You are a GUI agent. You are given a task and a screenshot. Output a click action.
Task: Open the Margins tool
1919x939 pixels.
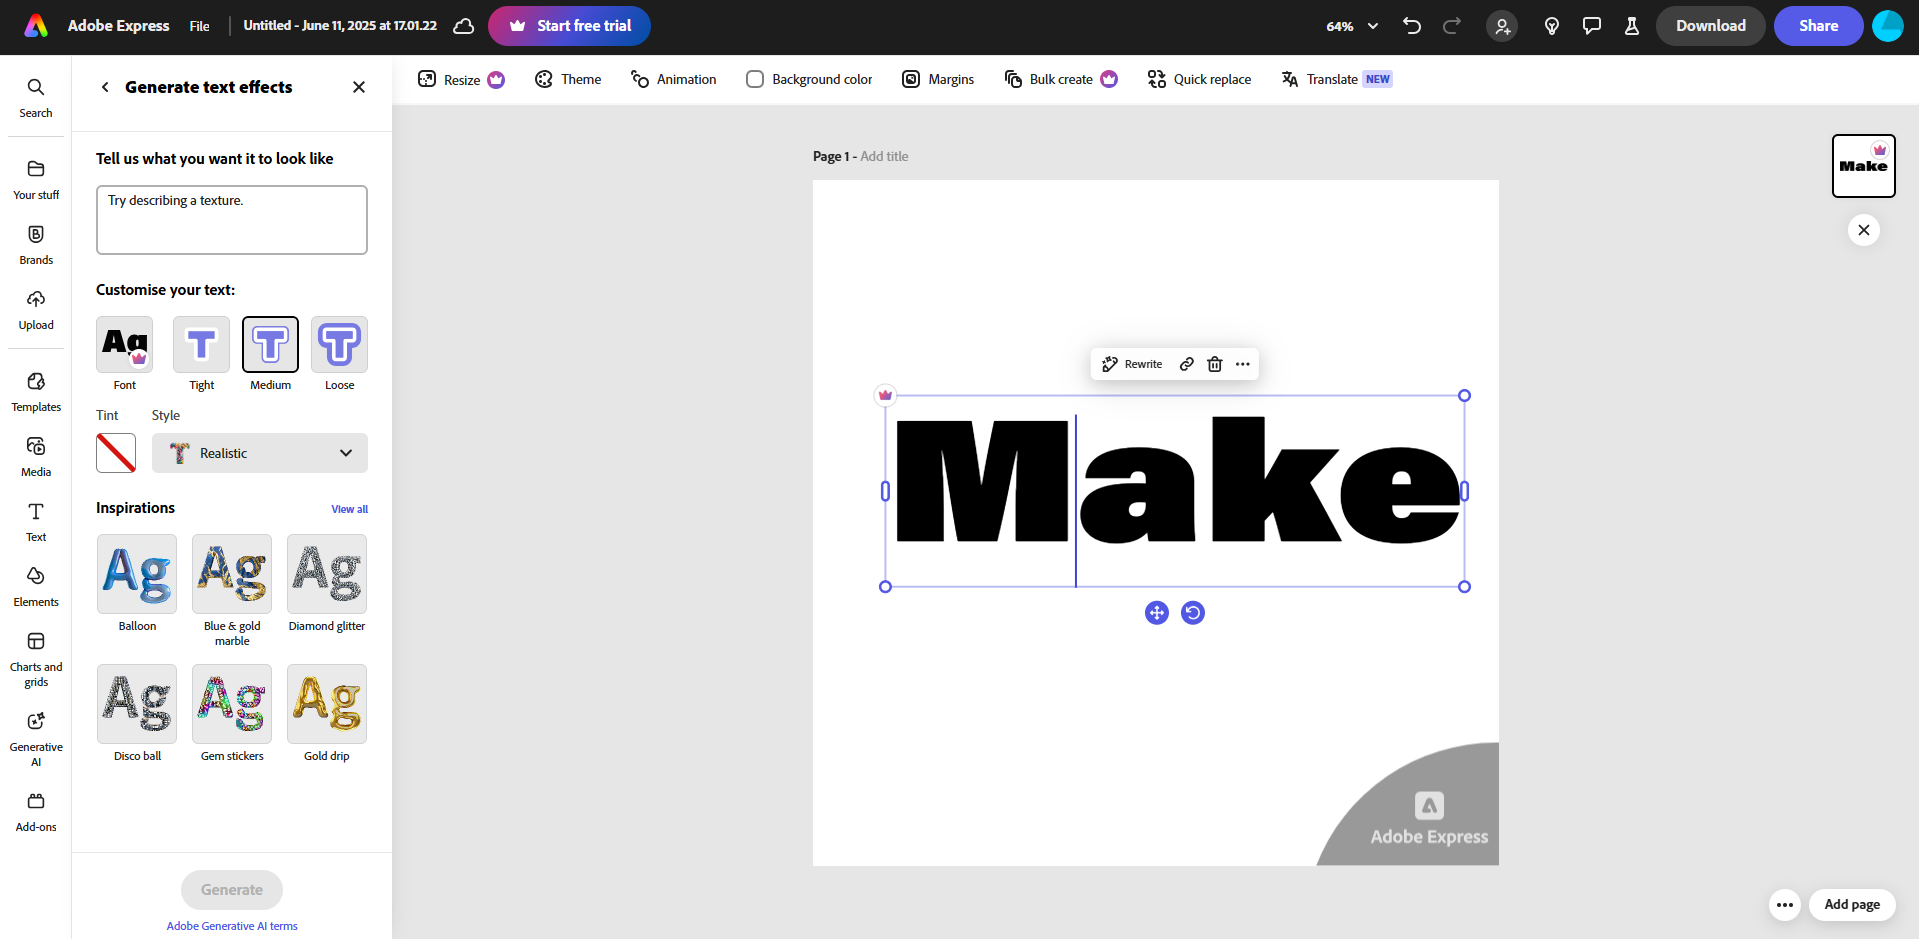937,78
